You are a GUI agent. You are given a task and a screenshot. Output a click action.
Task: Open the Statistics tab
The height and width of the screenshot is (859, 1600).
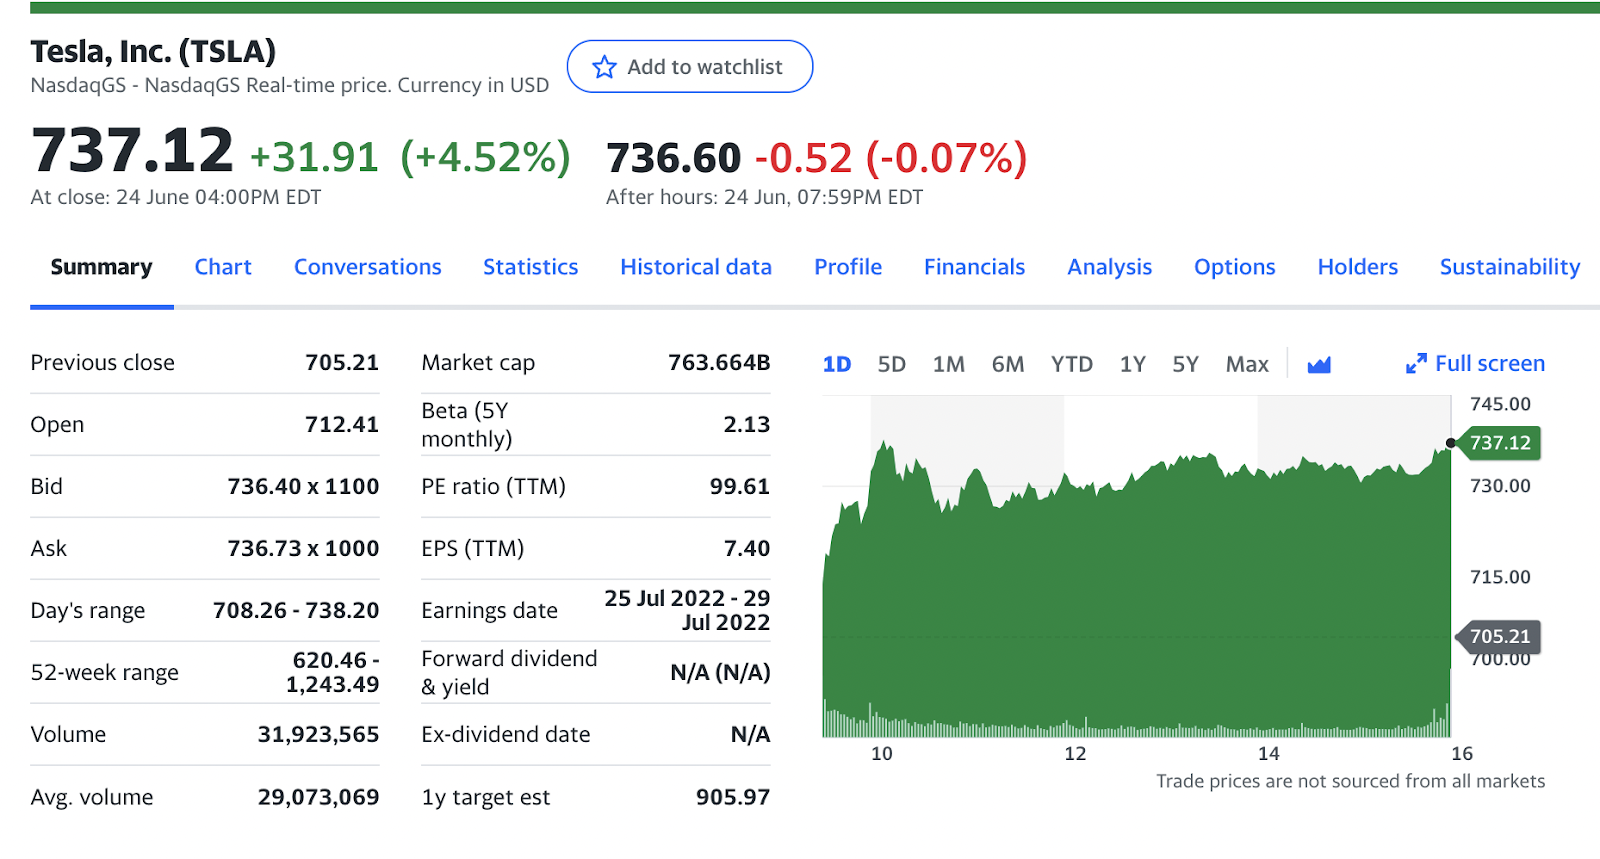click(x=531, y=267)
